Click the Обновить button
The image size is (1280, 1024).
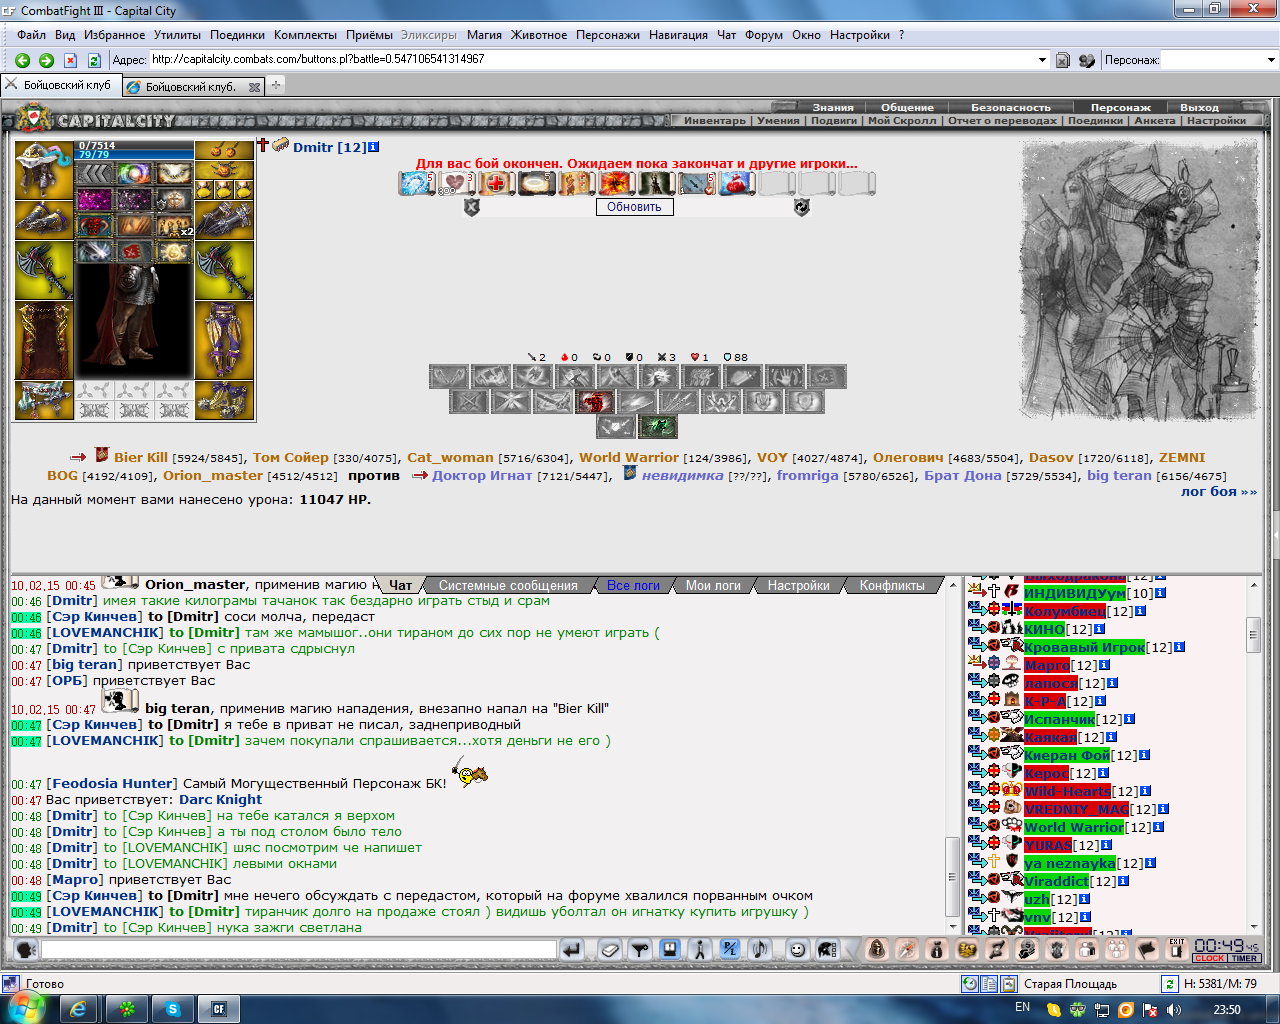coord(634,207)
